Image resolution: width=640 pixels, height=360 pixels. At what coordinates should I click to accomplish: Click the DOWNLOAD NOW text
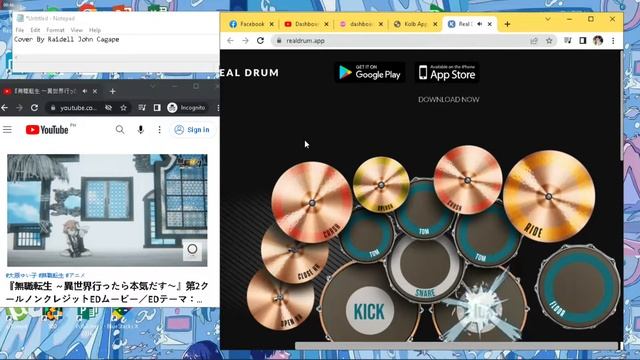449,99
